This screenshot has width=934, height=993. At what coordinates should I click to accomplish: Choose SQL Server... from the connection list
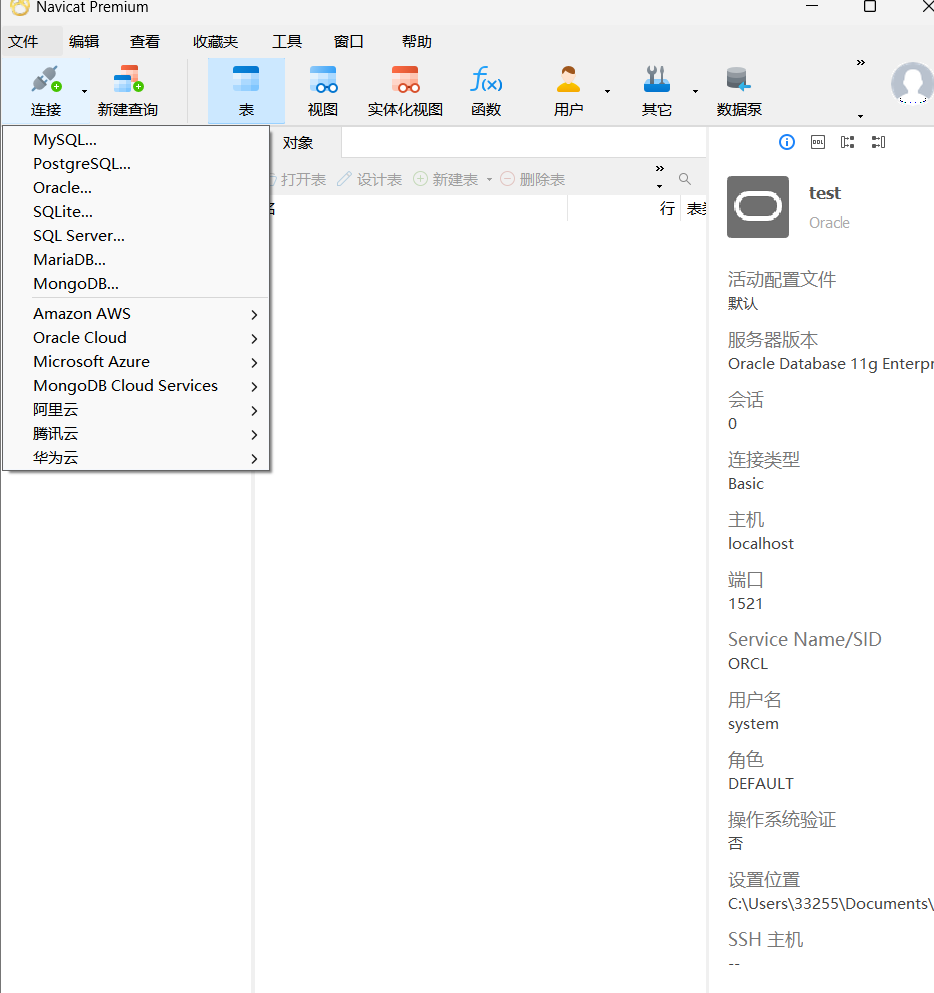(x=136, y=236)
